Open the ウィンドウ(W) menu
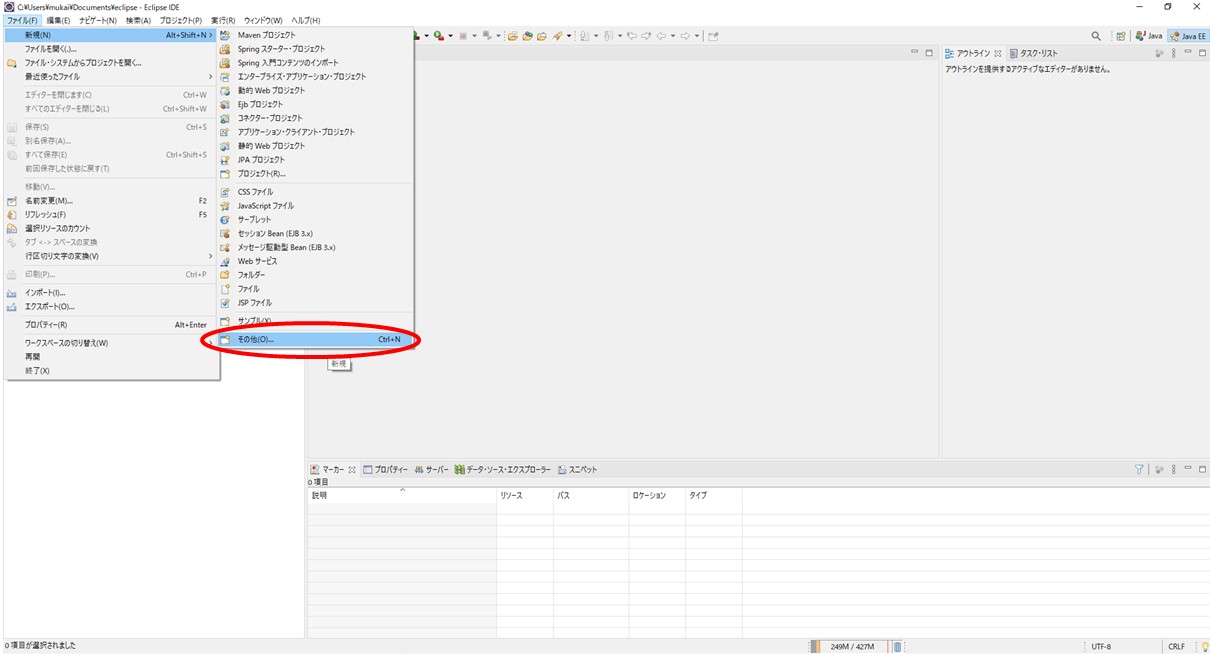The width and height of the screenshot is (1210, 654). (264, 20)
